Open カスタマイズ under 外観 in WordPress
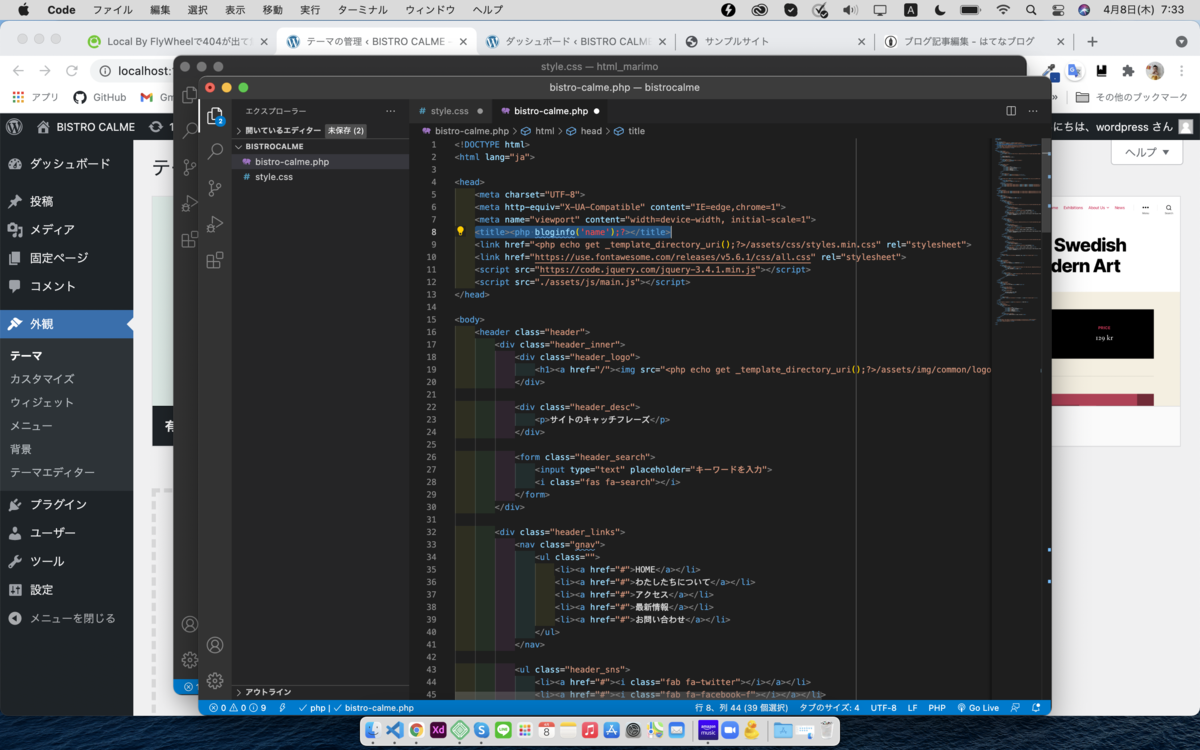 42,379
